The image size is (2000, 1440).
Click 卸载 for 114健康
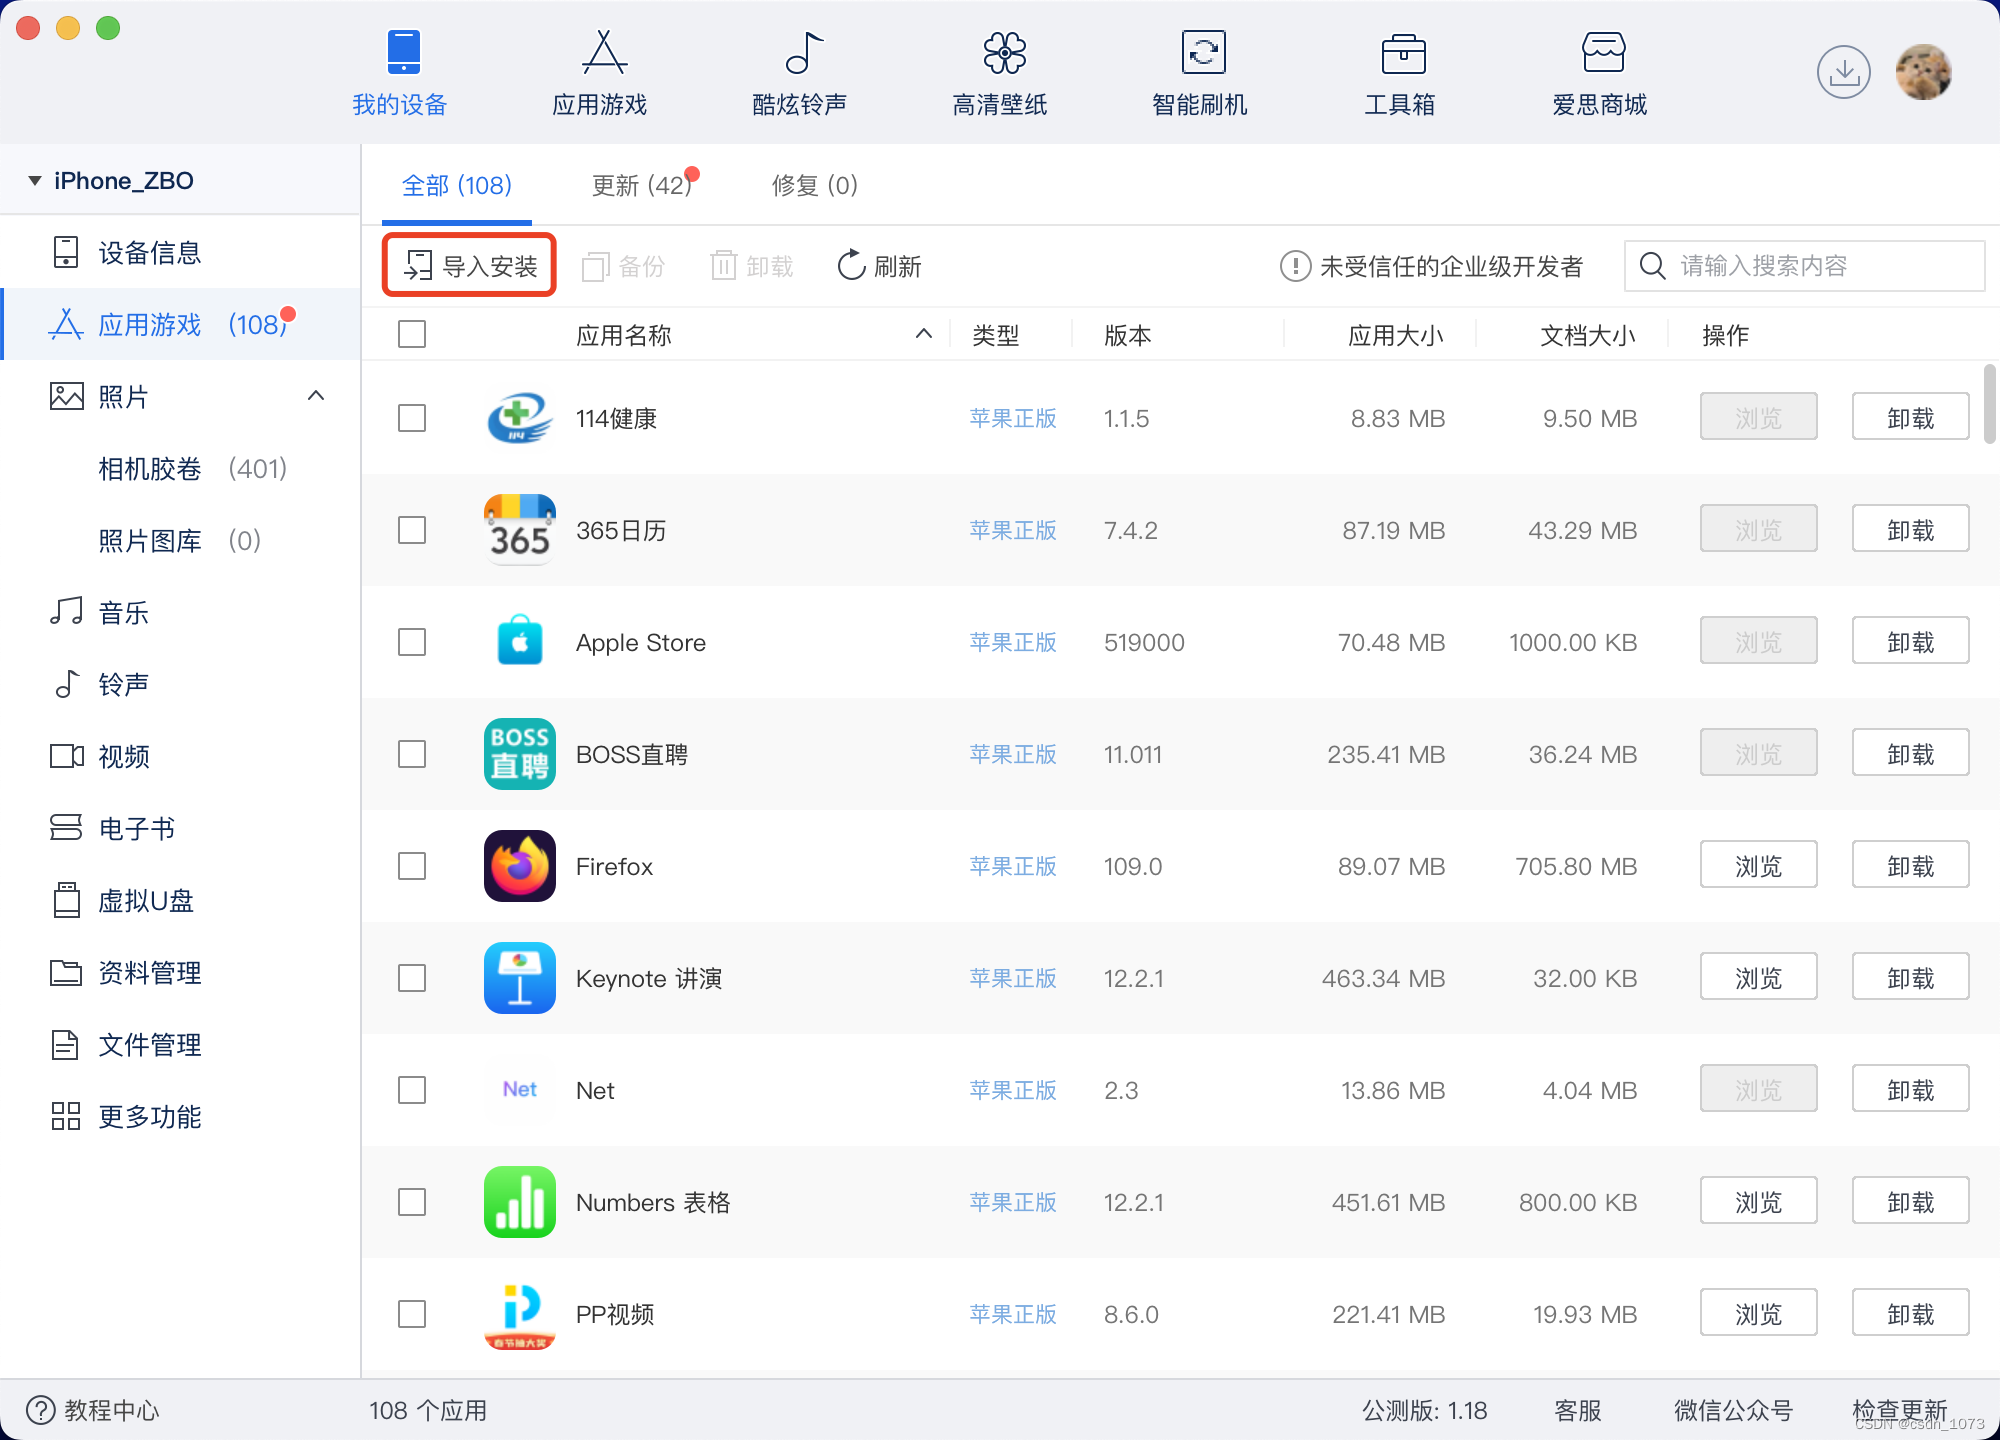1910,418
